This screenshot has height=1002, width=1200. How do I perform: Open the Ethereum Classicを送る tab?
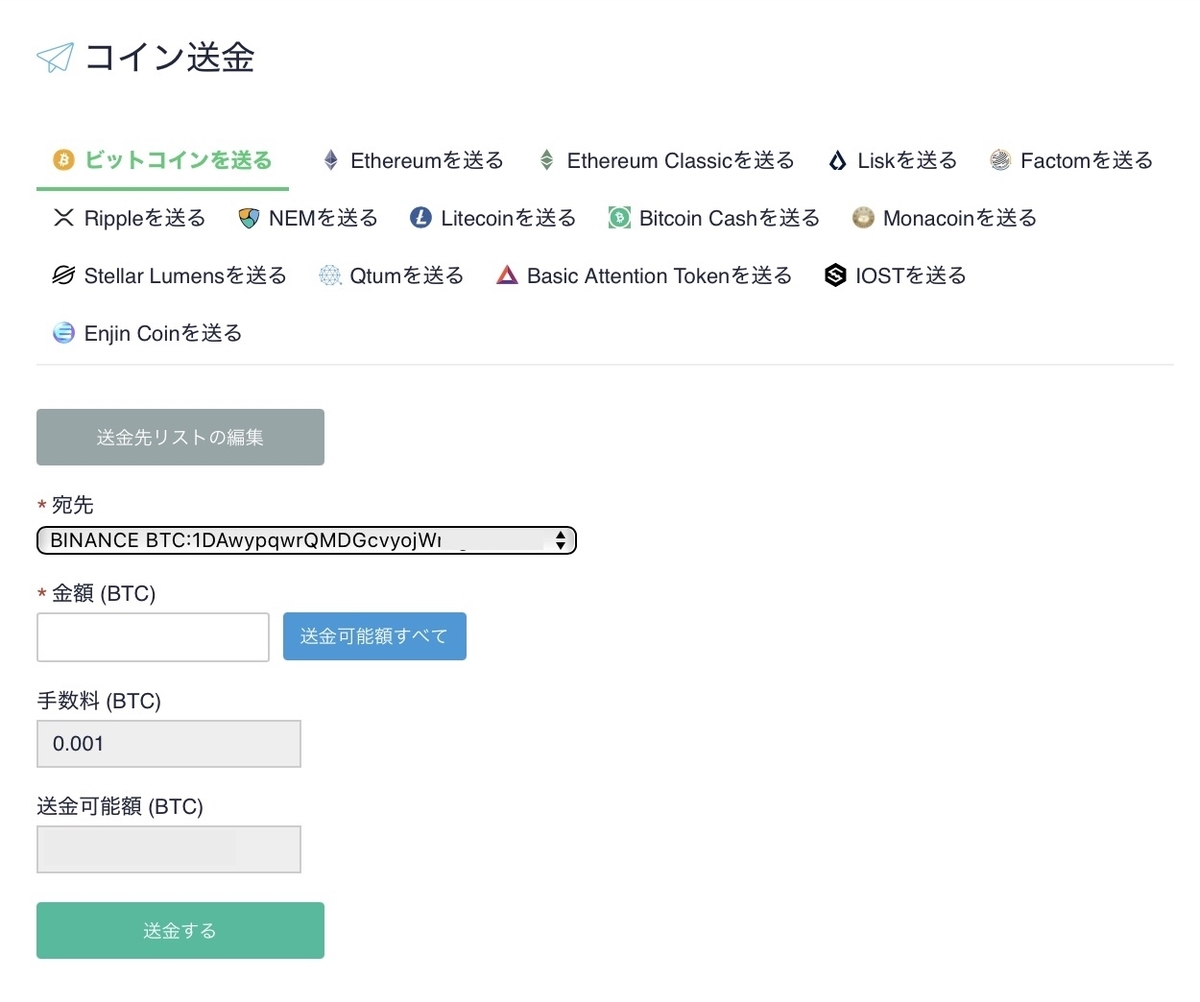coord(667,160)
